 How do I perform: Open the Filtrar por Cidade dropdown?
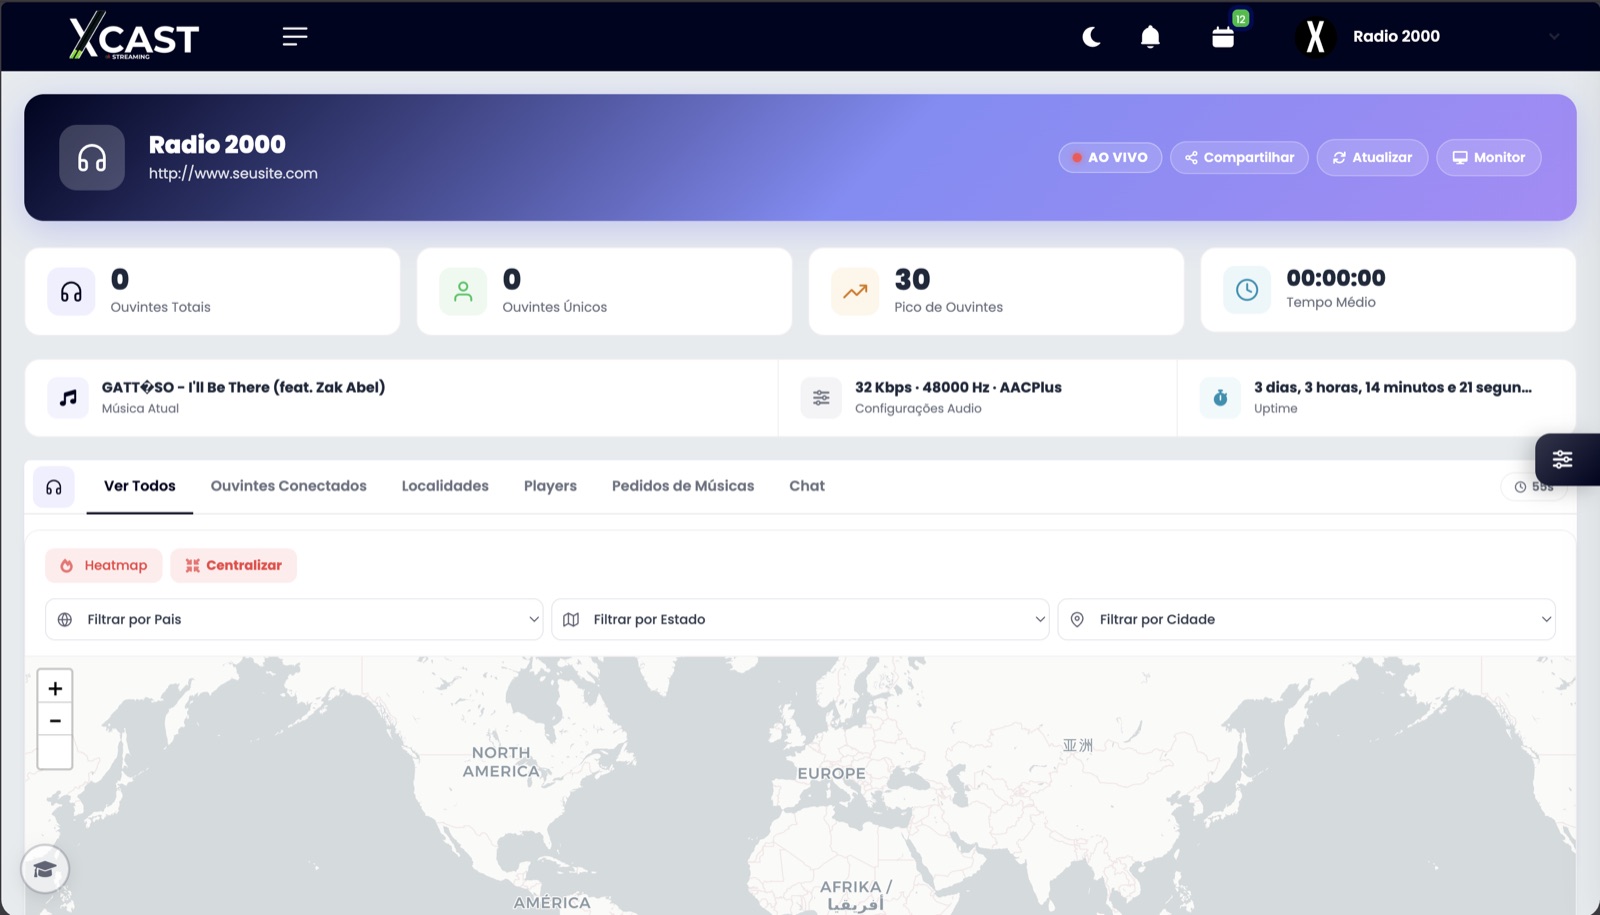[x=1306, y=619]
